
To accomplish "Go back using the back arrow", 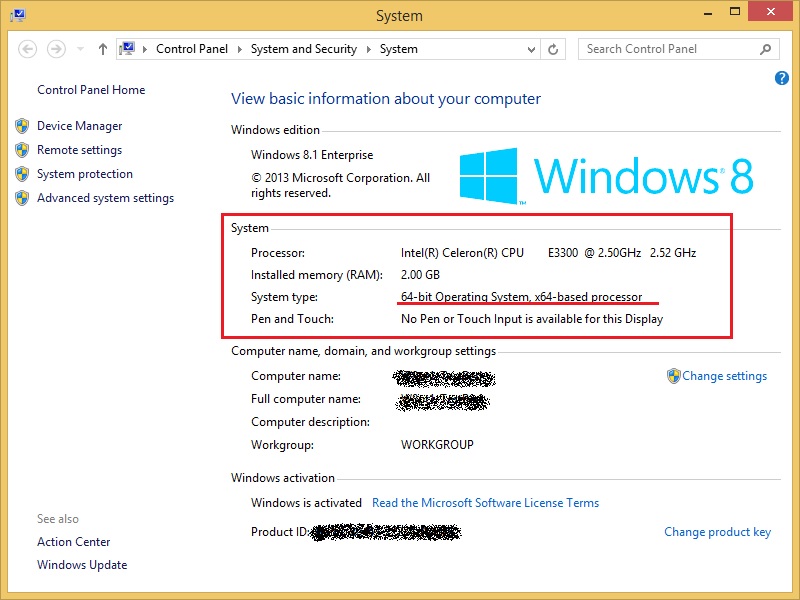I will (28, 49).
